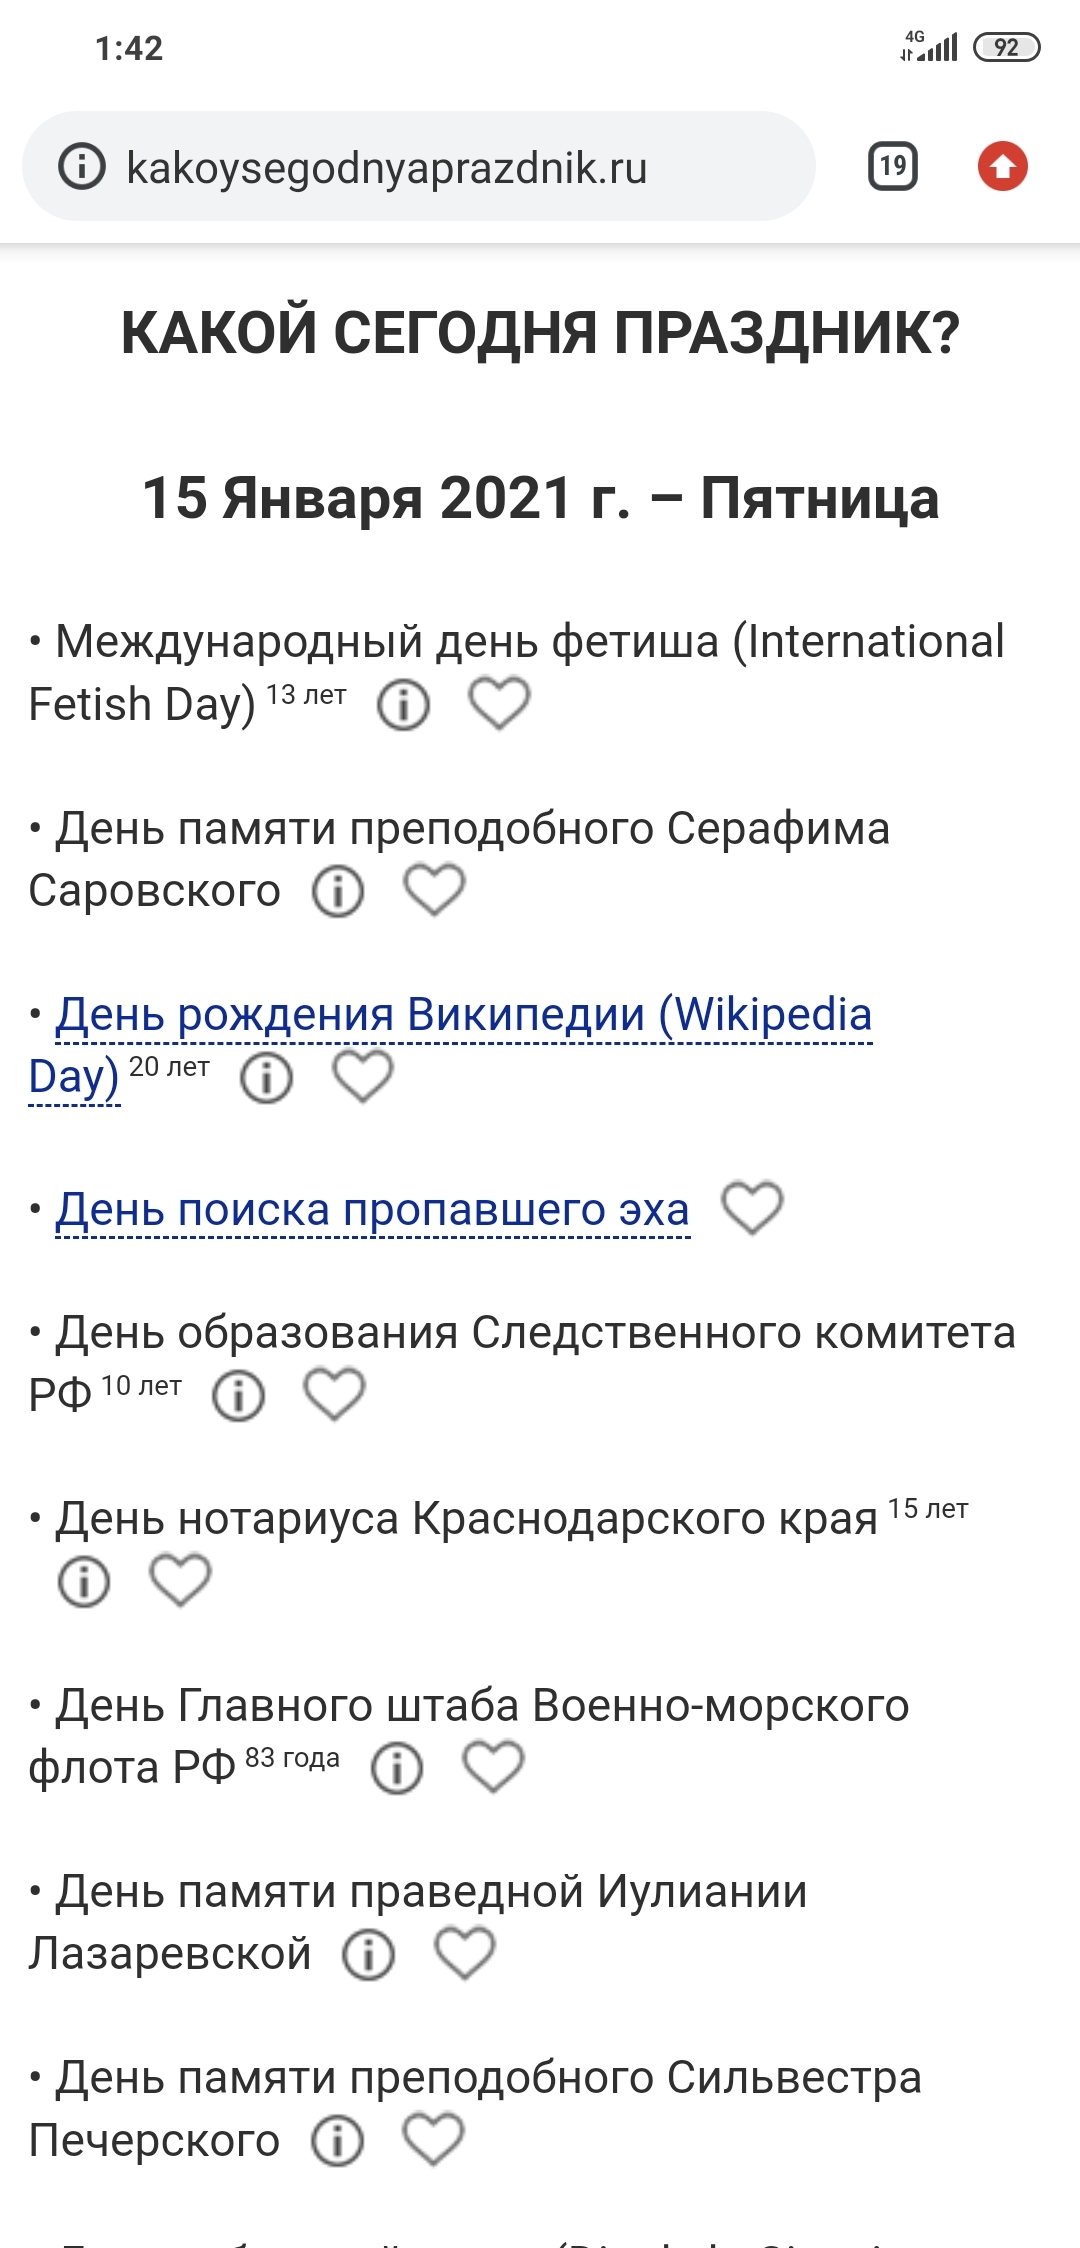
Task: Like День памяти Серафима Саровского
Action: click(x=434, y=890)
